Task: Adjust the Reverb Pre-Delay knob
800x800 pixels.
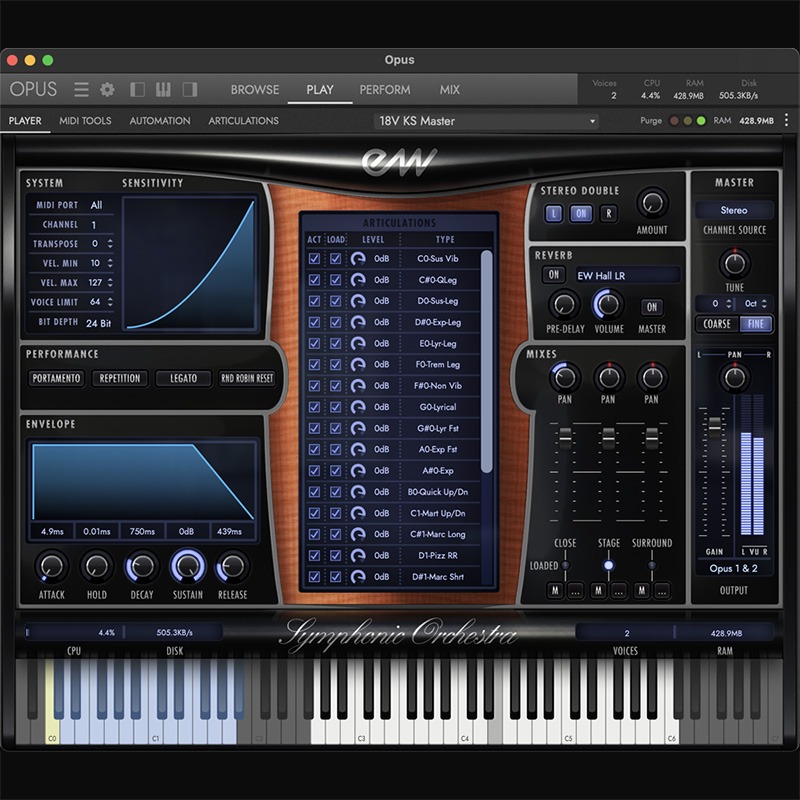Action: [564, 305]
